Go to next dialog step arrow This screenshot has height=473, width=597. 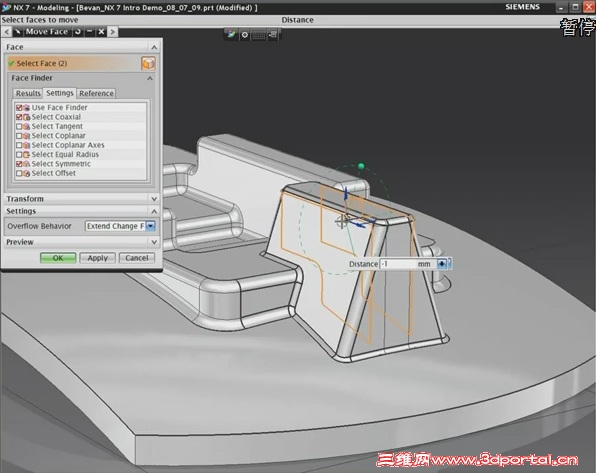tap(112, 32)
